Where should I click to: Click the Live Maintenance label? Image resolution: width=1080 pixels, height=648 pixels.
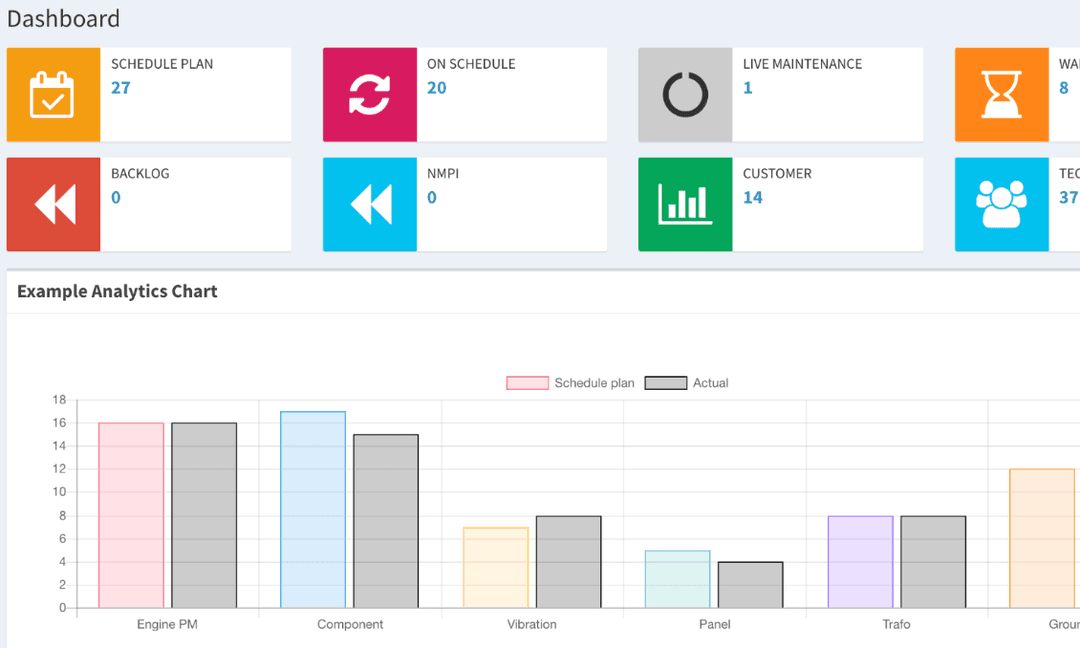pyautogui.click(x=802, y=64)
